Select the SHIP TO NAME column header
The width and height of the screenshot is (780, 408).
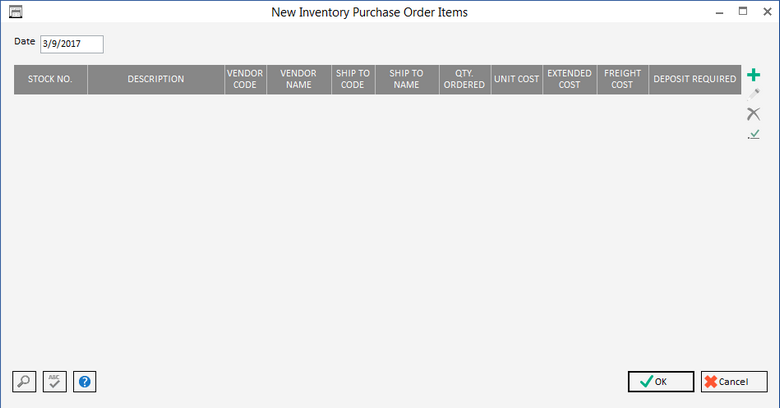[x=407, y=79]
